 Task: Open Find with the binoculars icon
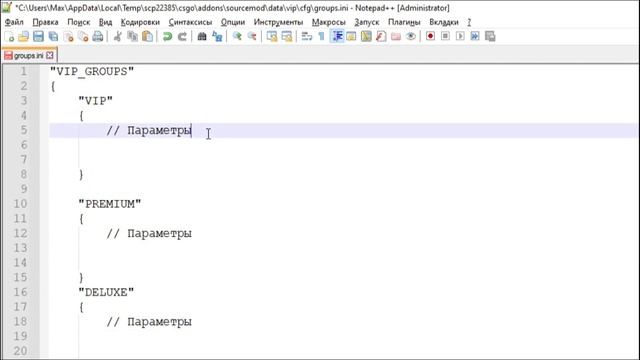(x=202, y=37)
